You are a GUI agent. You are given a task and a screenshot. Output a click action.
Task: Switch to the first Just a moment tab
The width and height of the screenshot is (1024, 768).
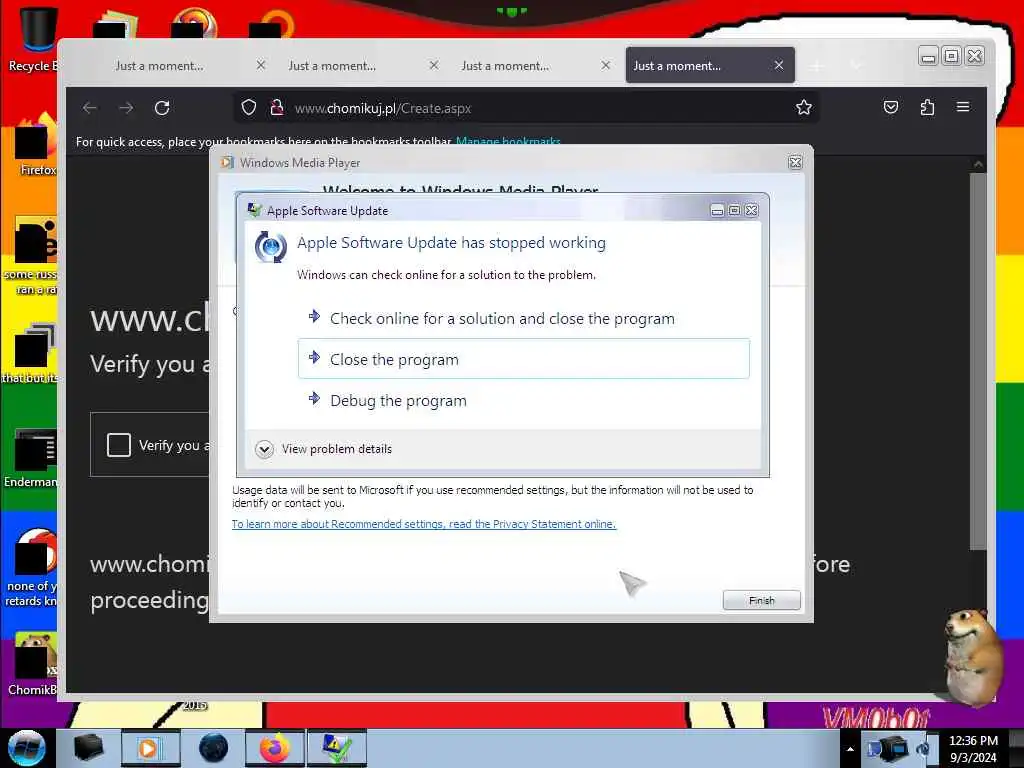159,65
